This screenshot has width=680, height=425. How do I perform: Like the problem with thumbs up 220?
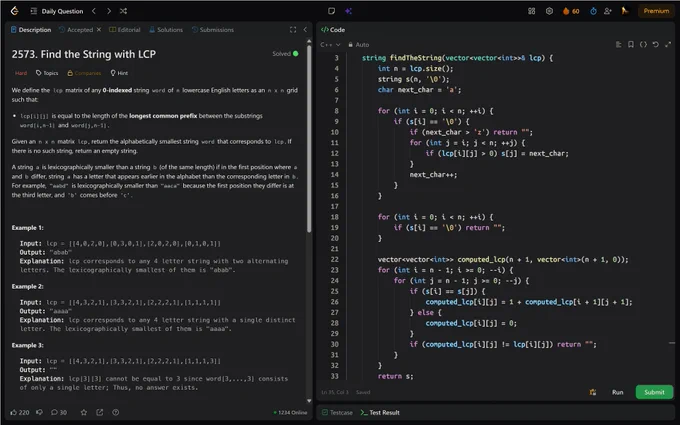(x=20, y=412)
